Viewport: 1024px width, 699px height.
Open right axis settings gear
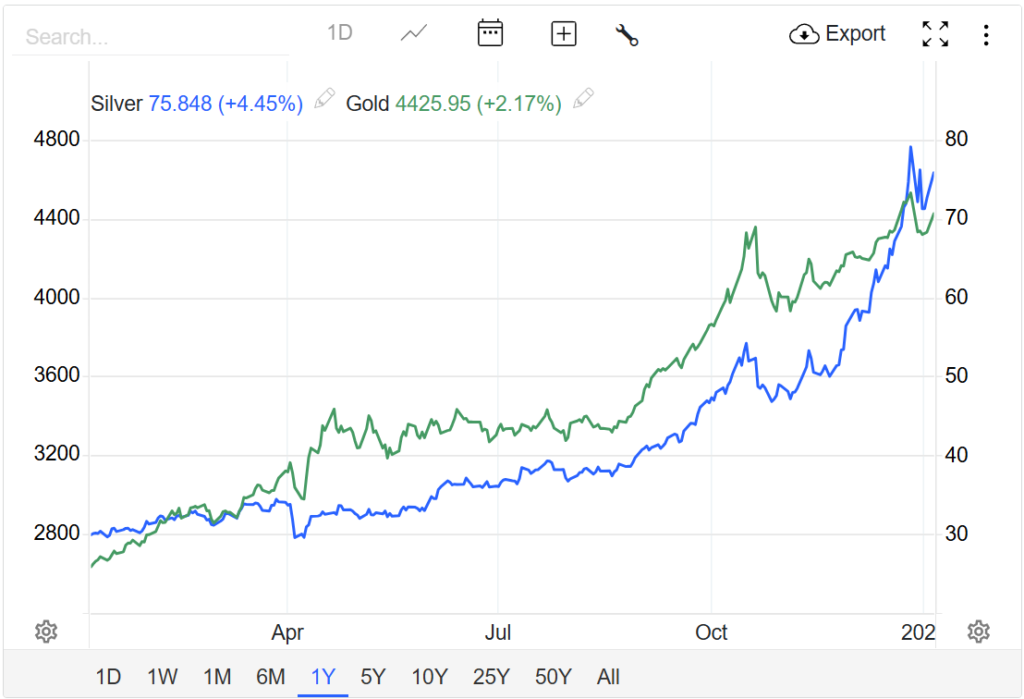(978, 631)
